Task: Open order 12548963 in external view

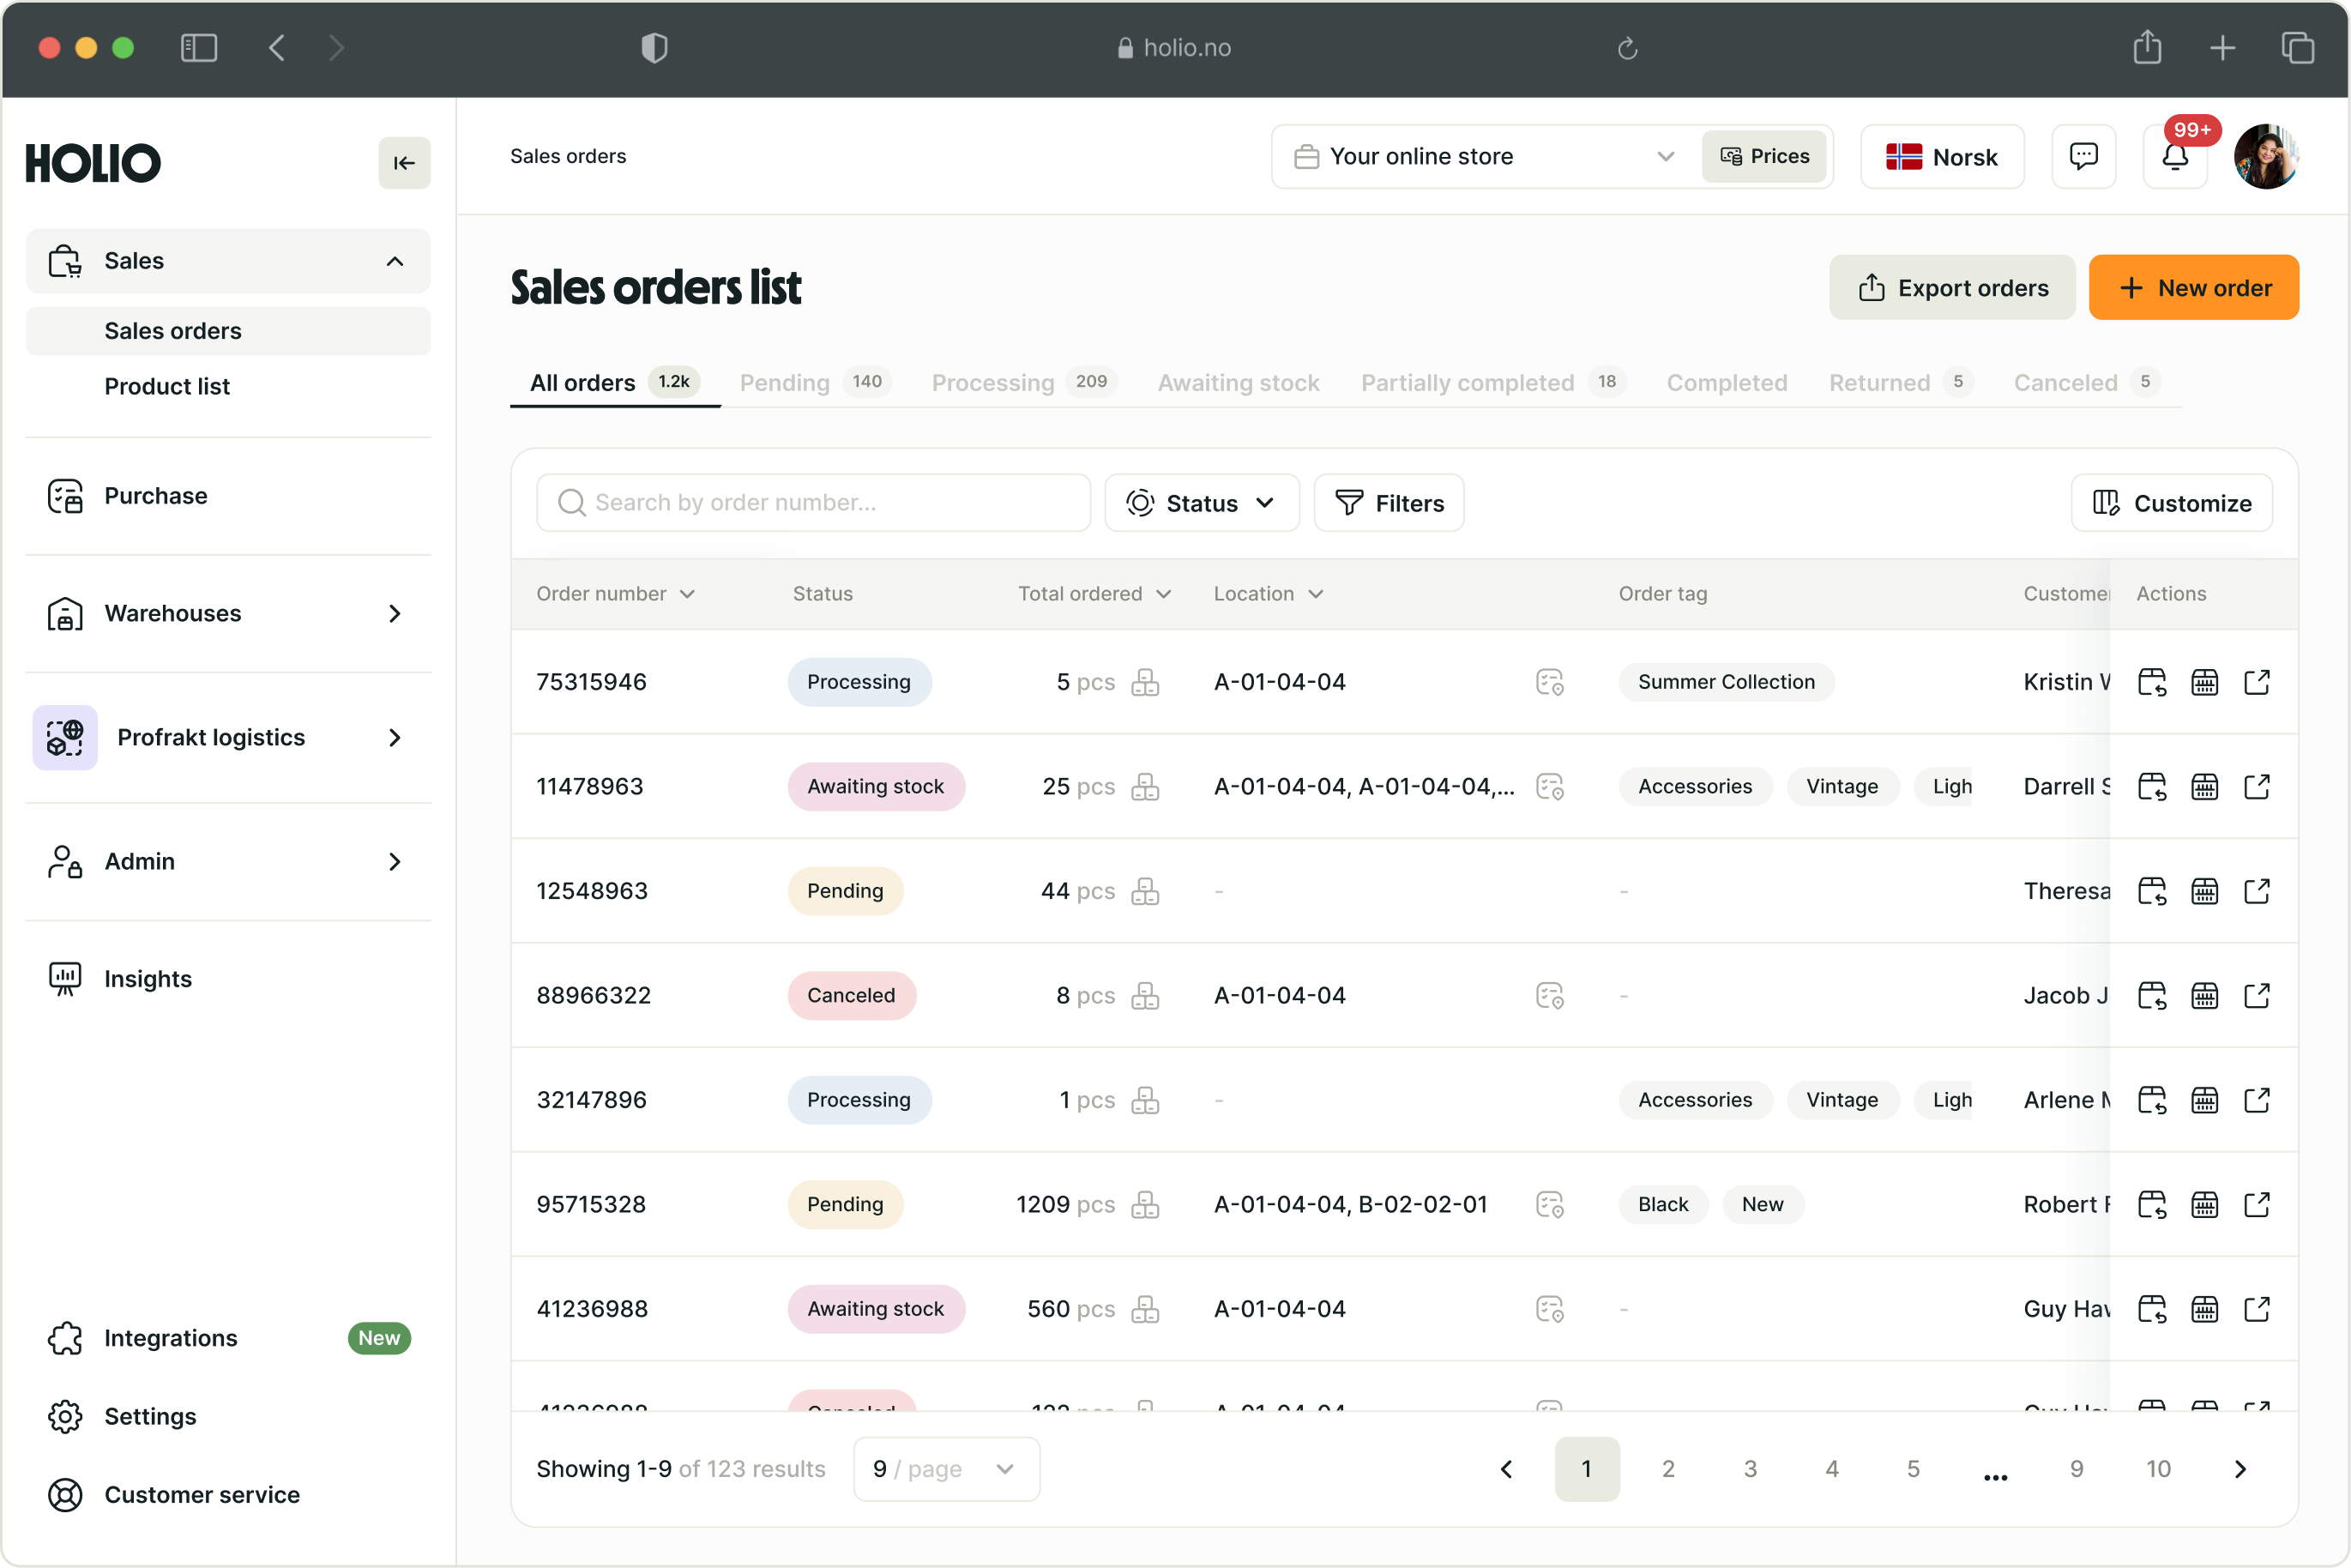Action: [x=2257, y=891]
